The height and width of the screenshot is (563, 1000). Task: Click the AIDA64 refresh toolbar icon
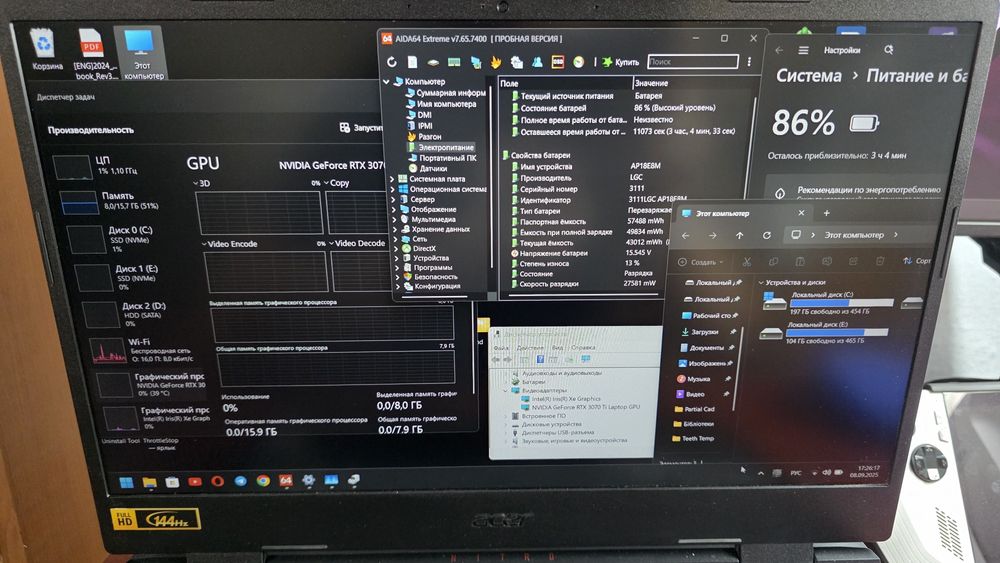[392, 62]
